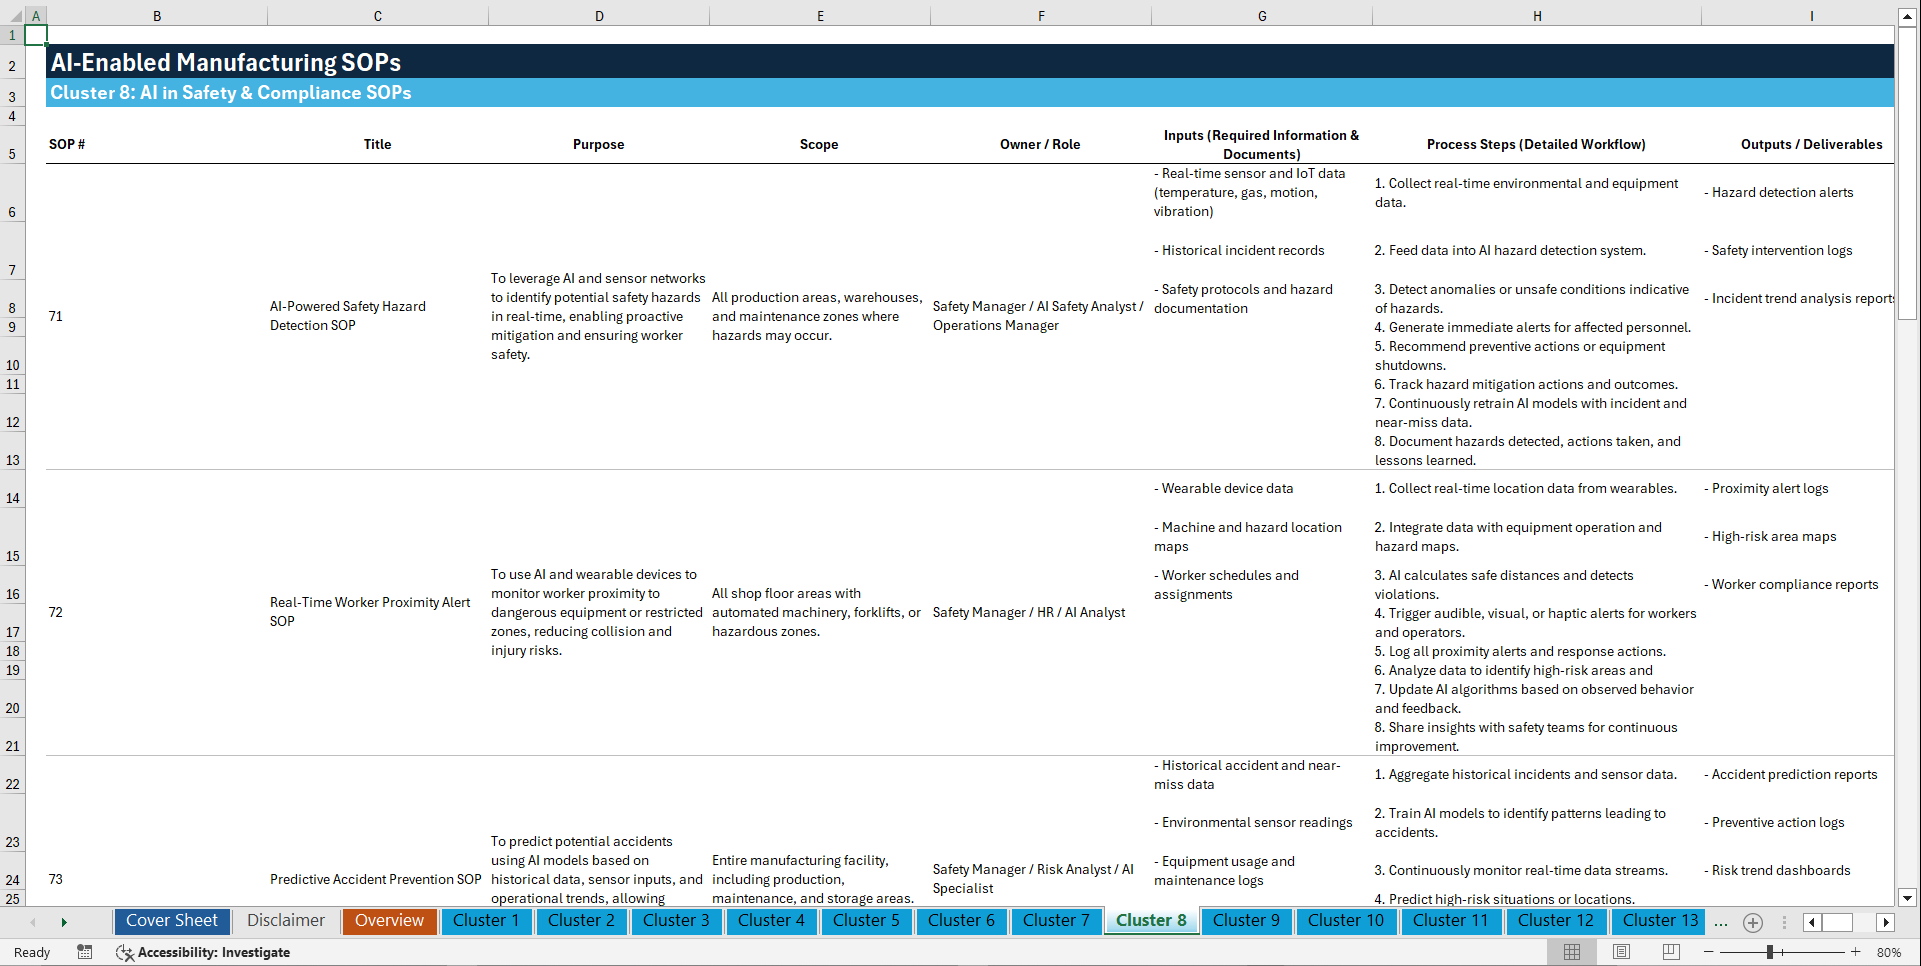Open Page Break Preview via its icon
This screenshot has width=1921, height=966.
(1671, 952)
